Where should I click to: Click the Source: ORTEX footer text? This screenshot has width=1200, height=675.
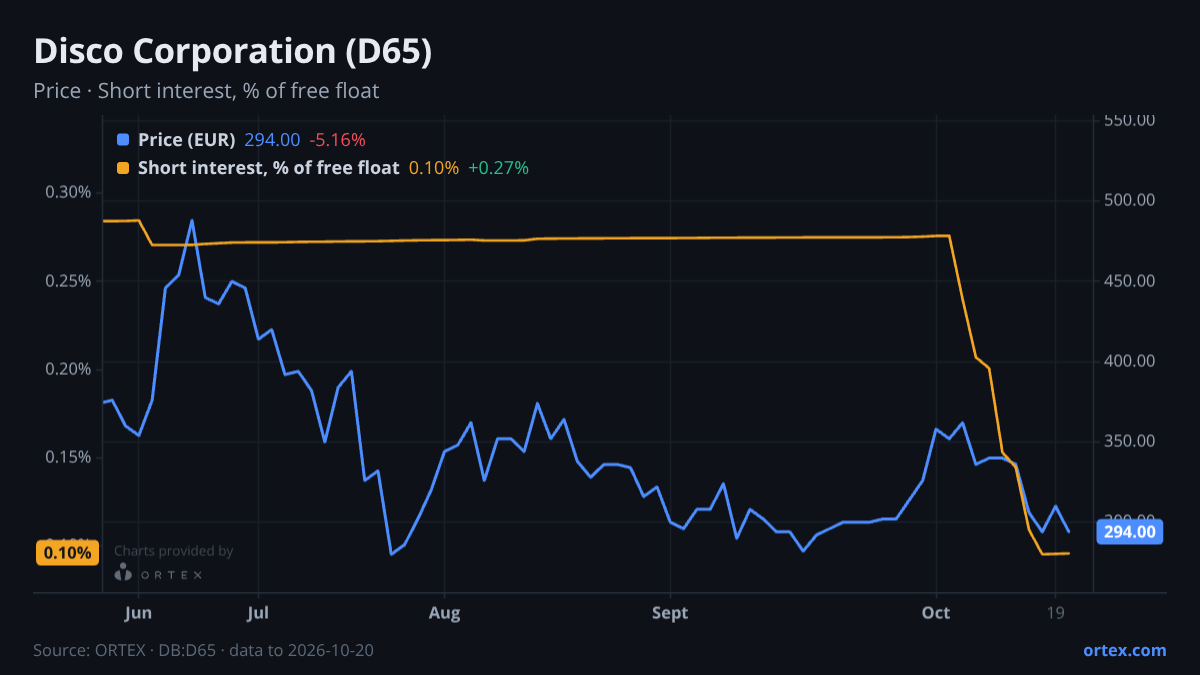204,650
